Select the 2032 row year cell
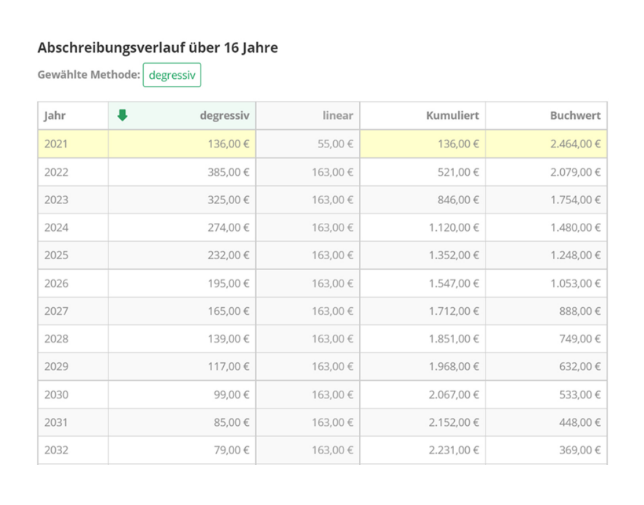Image resolution: width=644 pixels, height=505 pixels. (57, 451)
